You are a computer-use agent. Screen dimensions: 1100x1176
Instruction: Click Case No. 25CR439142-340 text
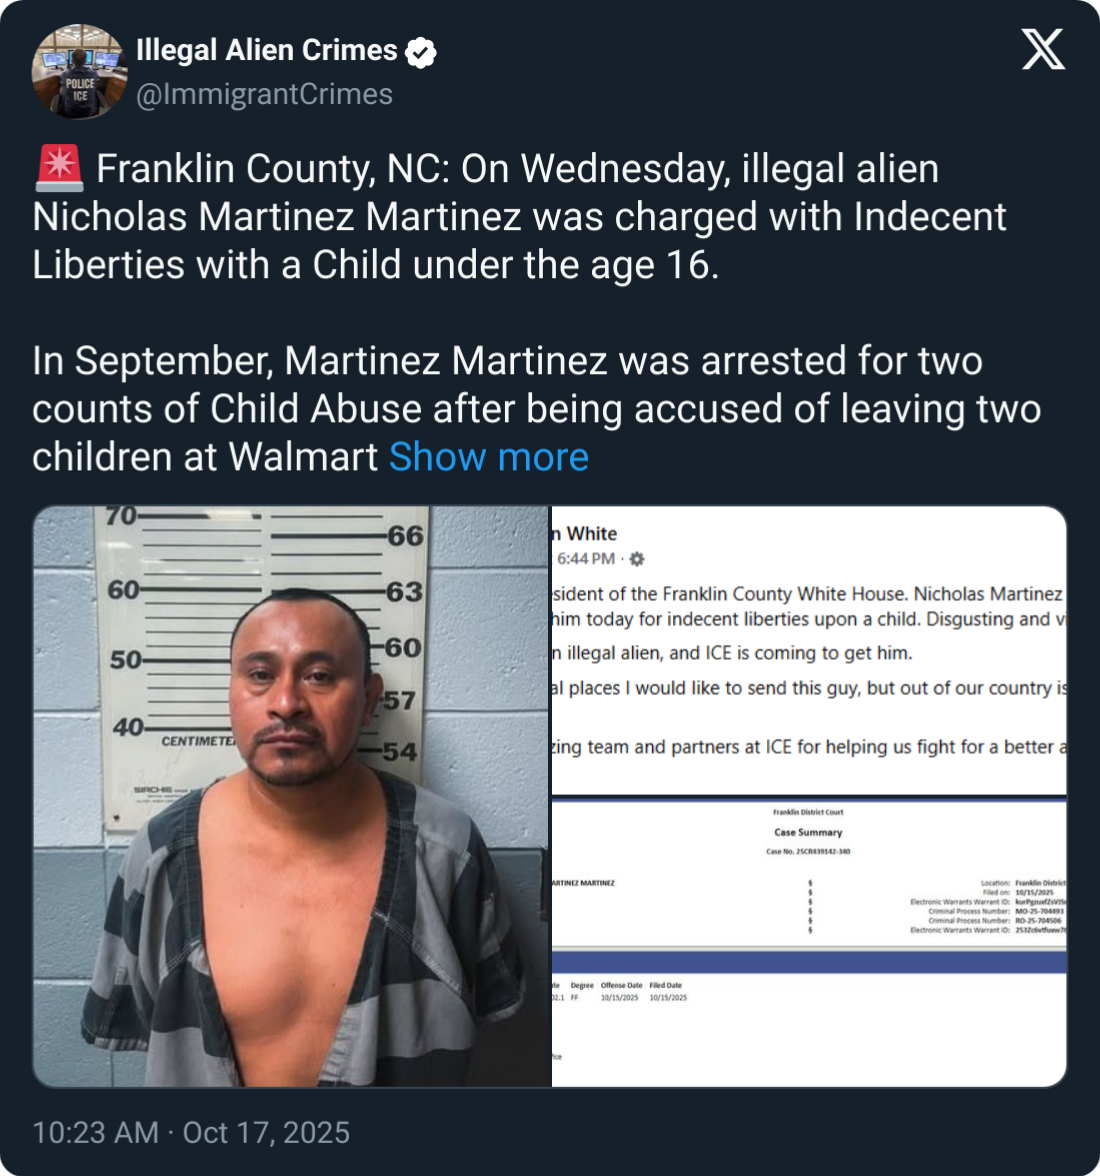coord(808,852)
